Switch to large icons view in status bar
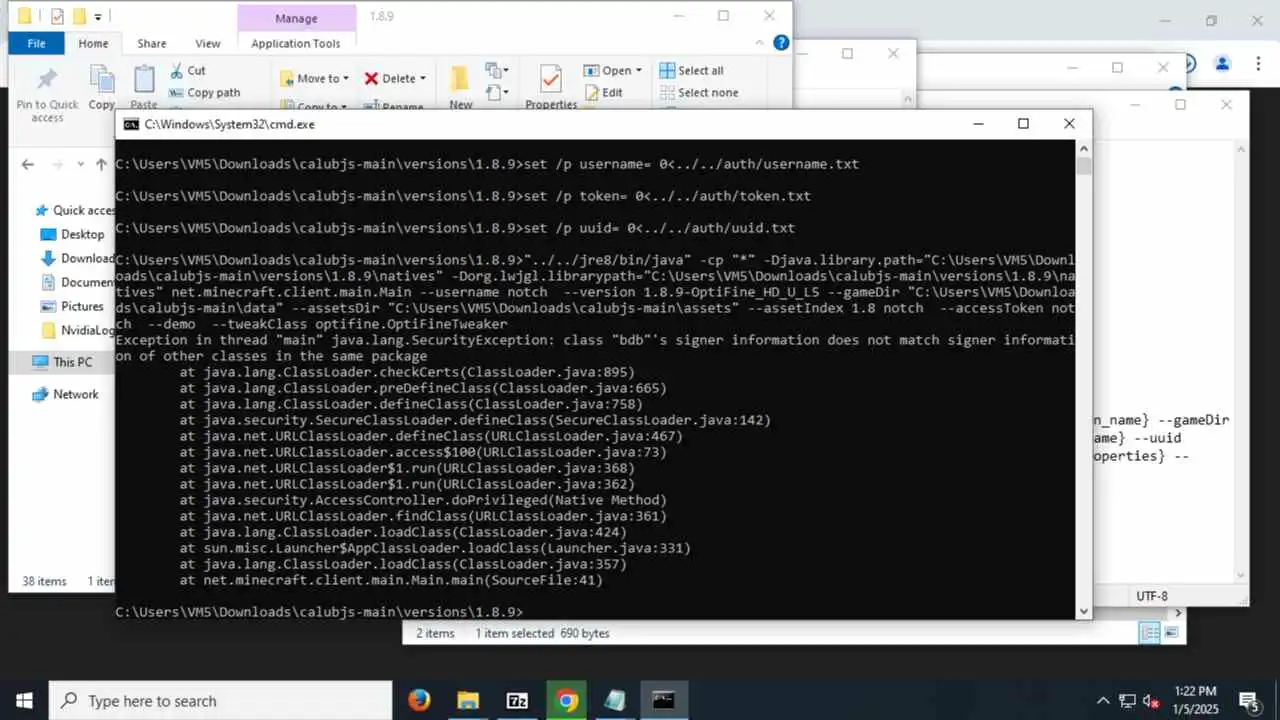Screen dimensions: 1280x720 pyautogui.click(x=1171, y=633)
